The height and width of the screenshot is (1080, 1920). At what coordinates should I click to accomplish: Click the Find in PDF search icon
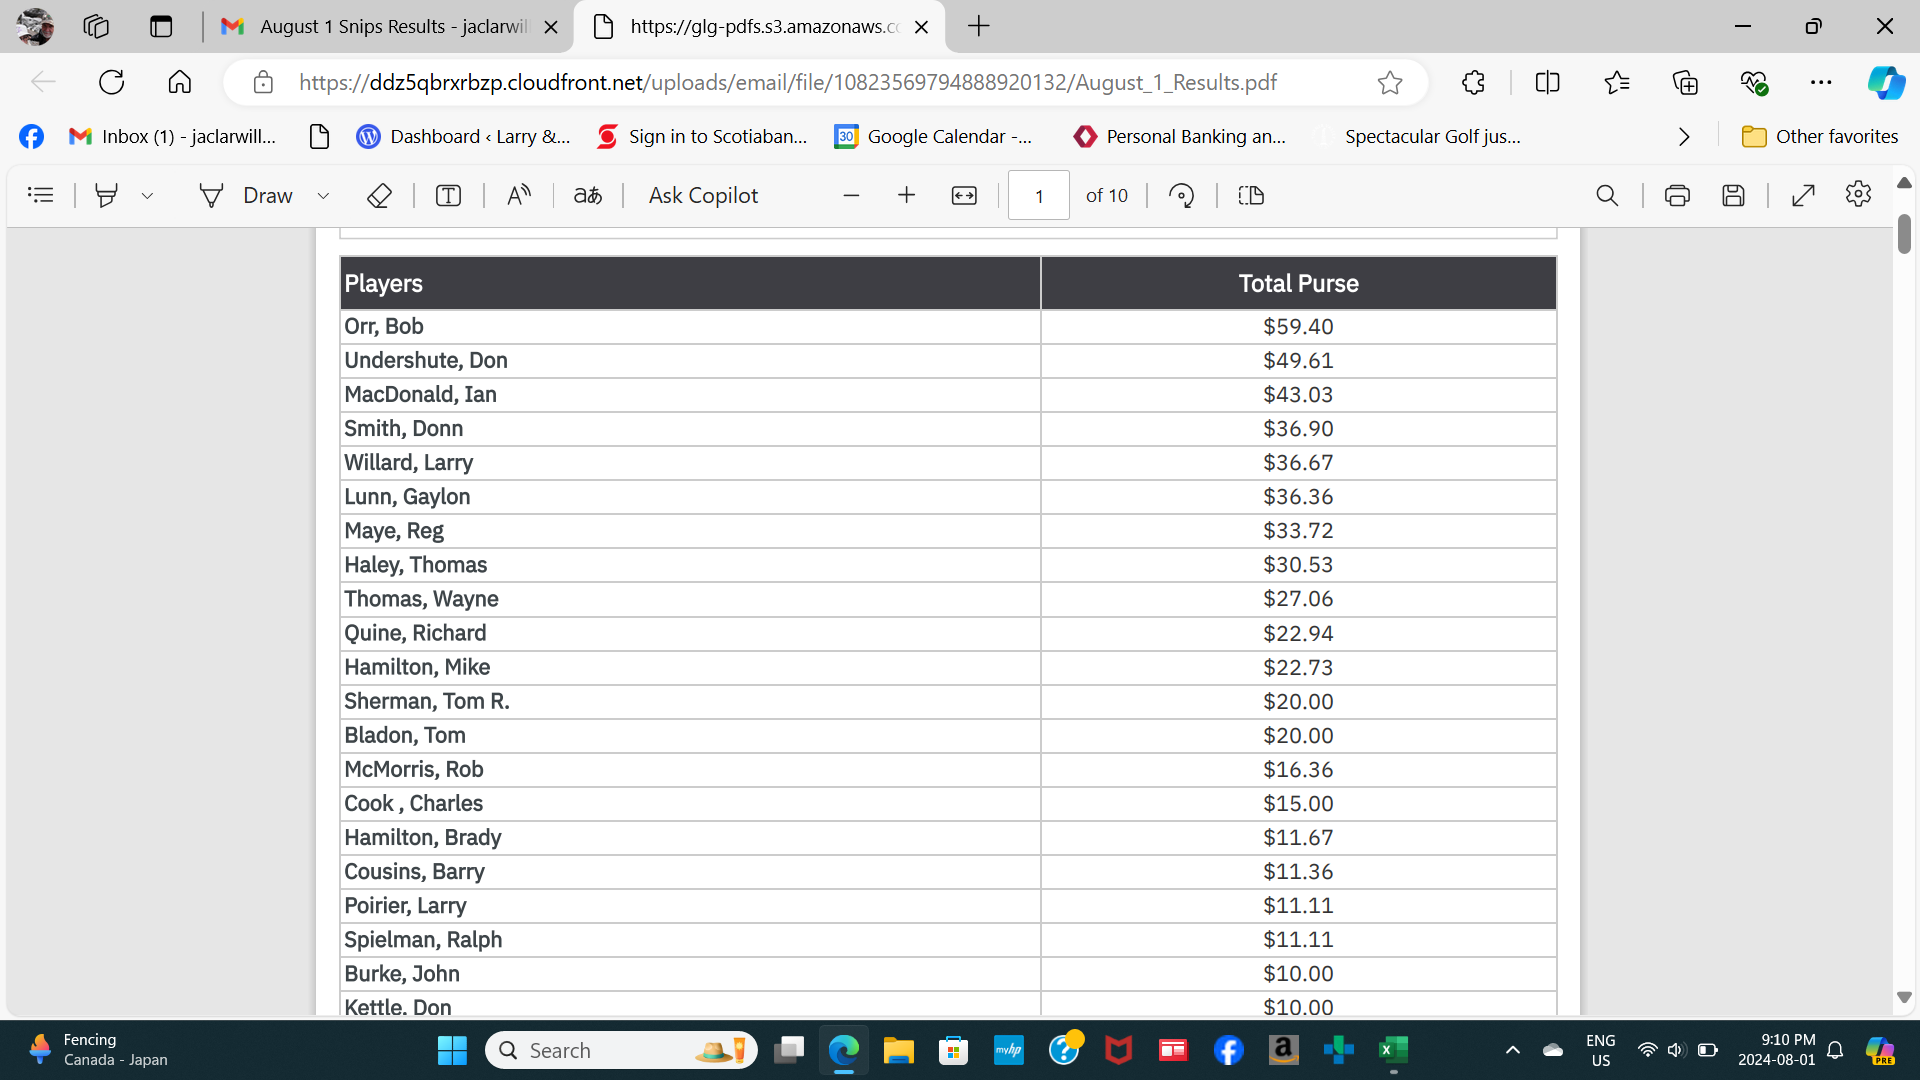[1607, 196]
